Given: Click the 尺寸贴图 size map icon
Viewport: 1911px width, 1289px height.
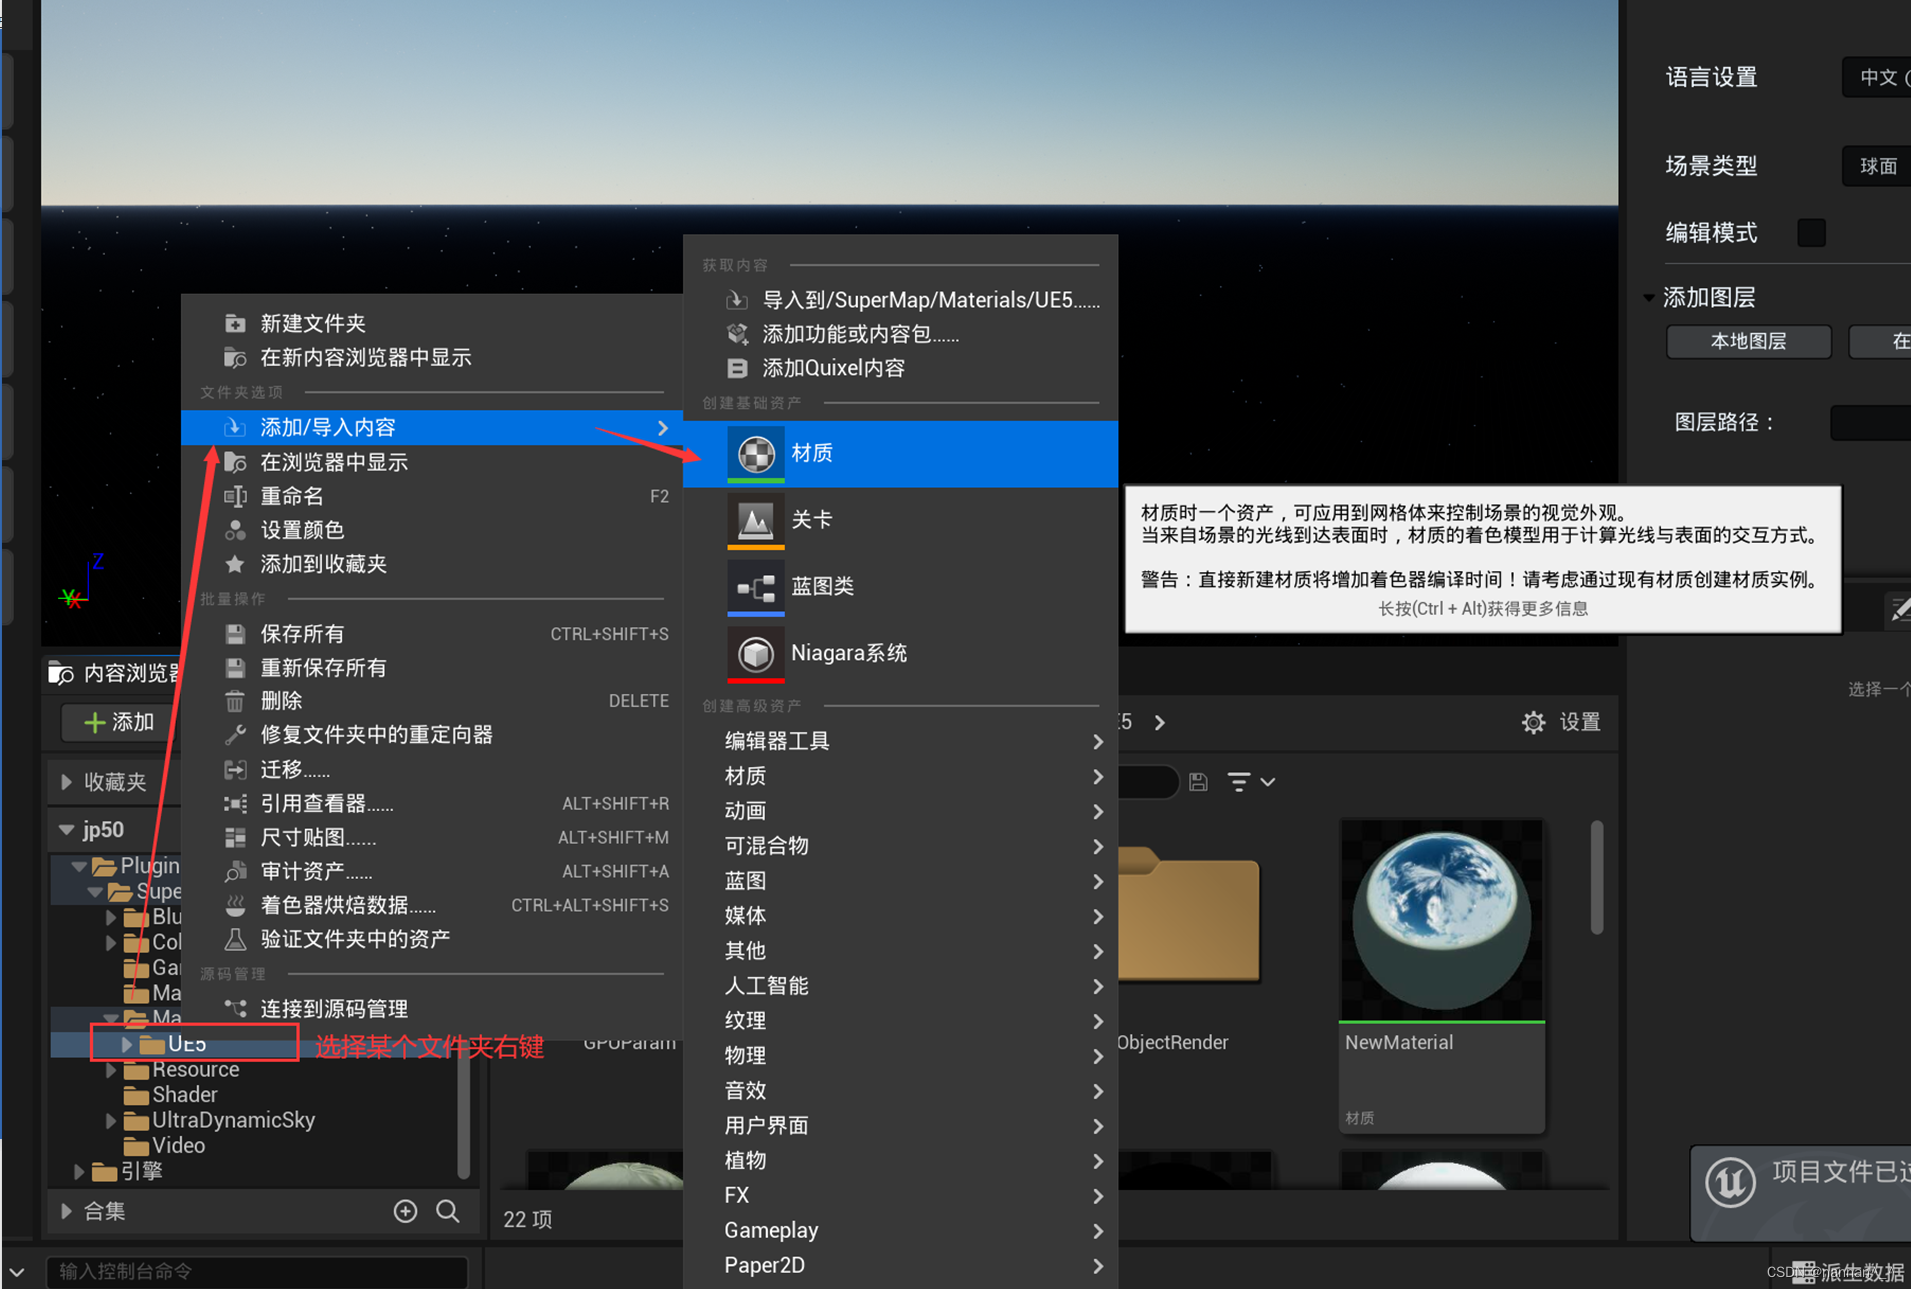Looking at the screenshot, I should 235,837.
